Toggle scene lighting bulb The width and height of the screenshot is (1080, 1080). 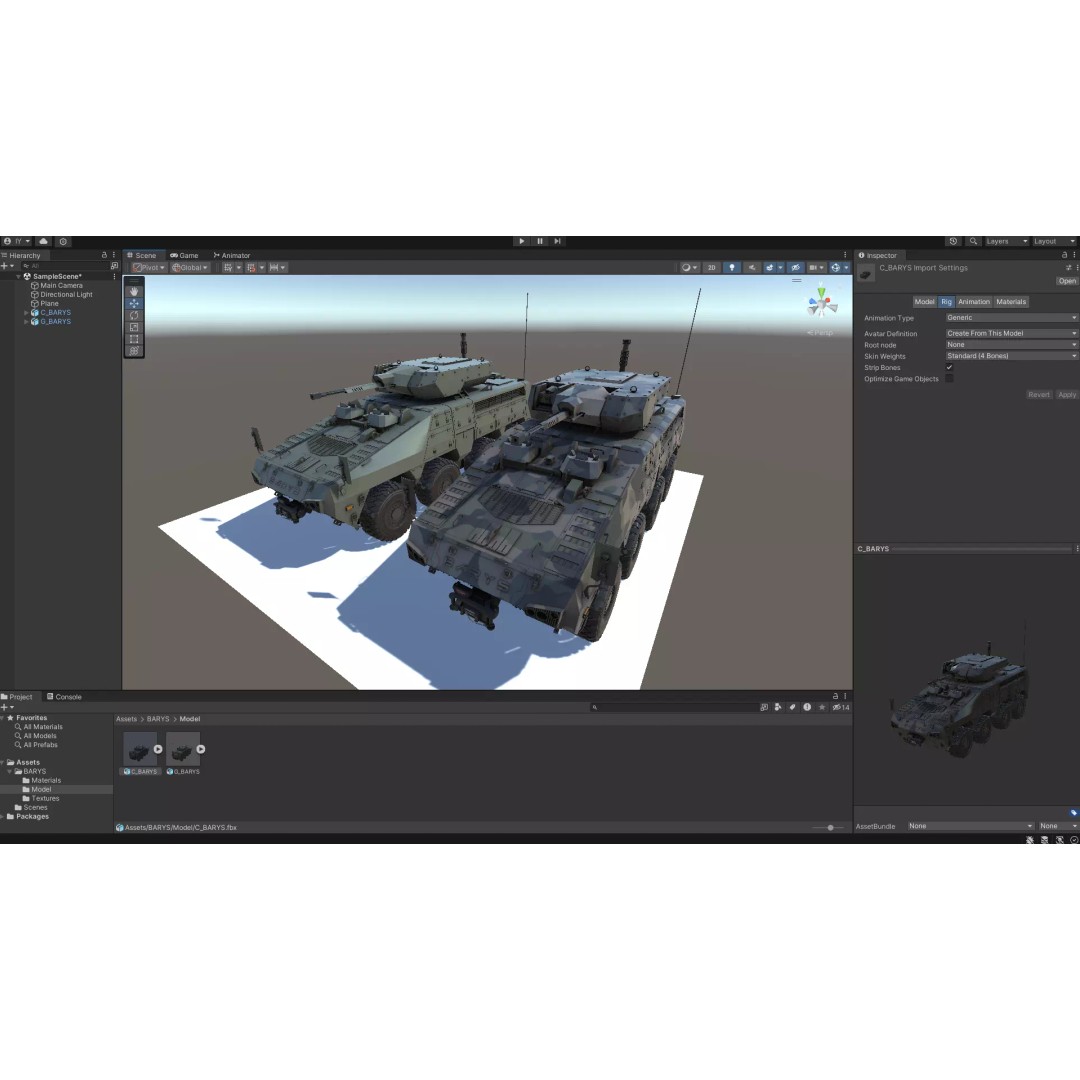click(731, 267)
